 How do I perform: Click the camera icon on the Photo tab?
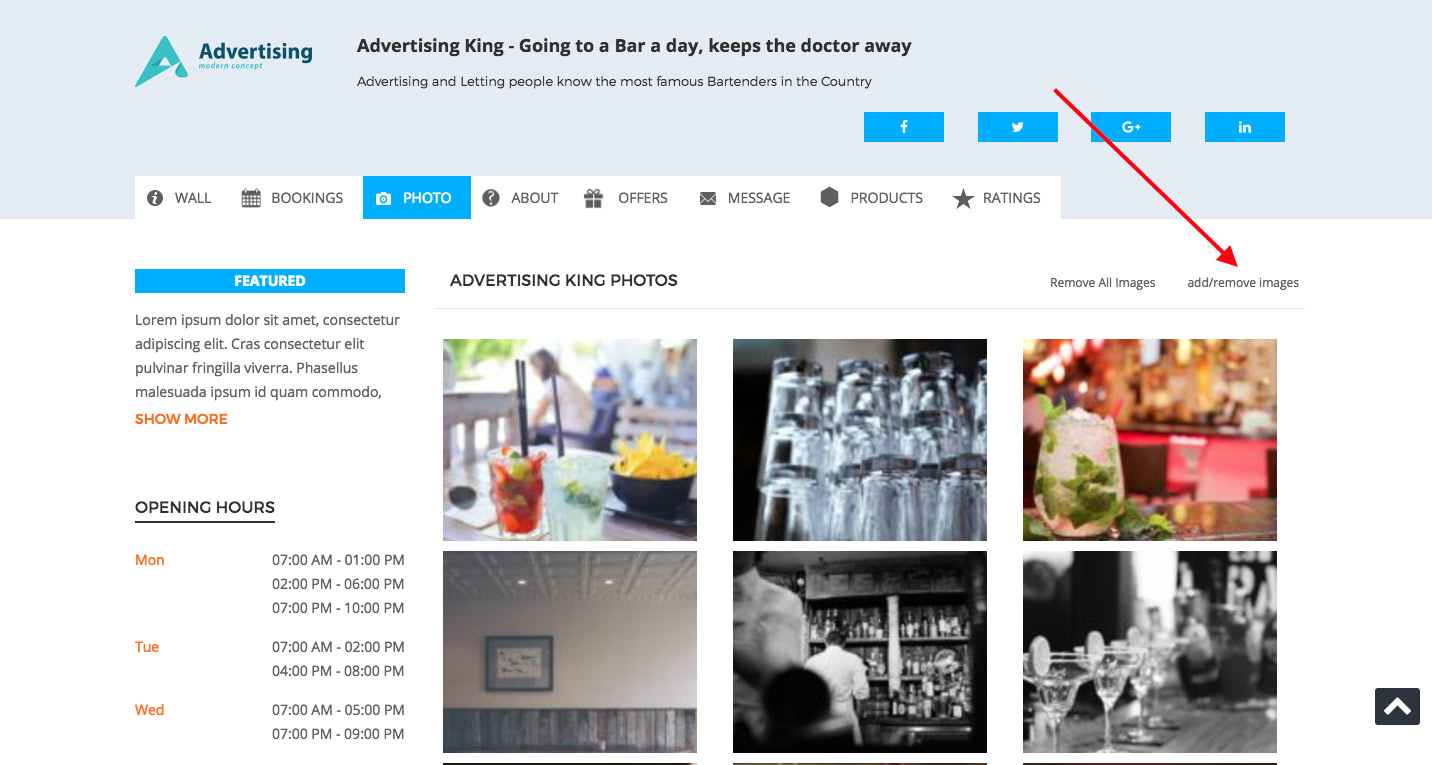coord(385,197)
